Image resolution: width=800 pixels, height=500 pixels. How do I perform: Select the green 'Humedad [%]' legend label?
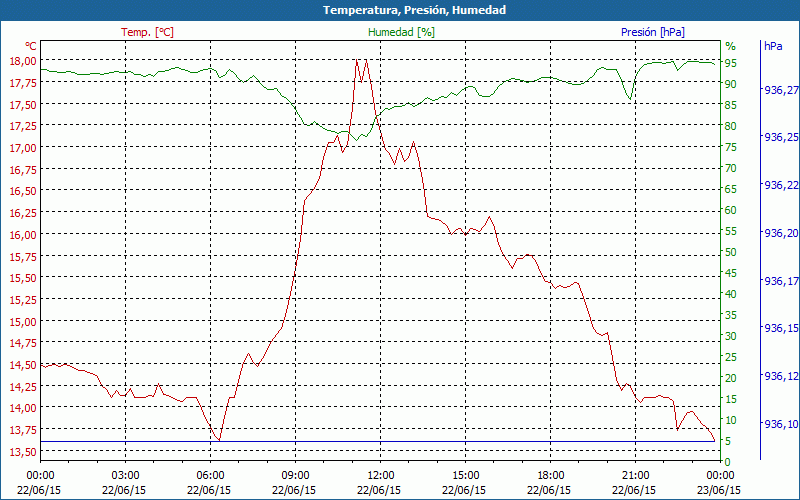402,32
